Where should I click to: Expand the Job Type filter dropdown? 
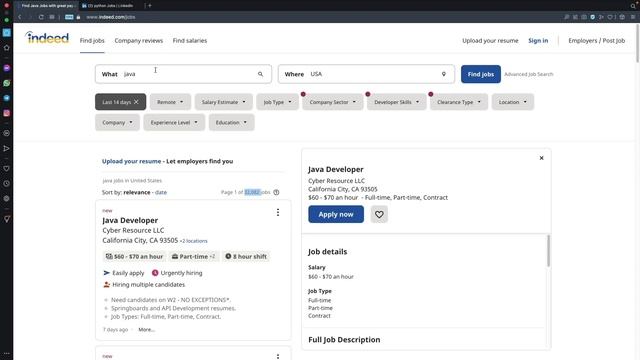[x=278, y=102]
